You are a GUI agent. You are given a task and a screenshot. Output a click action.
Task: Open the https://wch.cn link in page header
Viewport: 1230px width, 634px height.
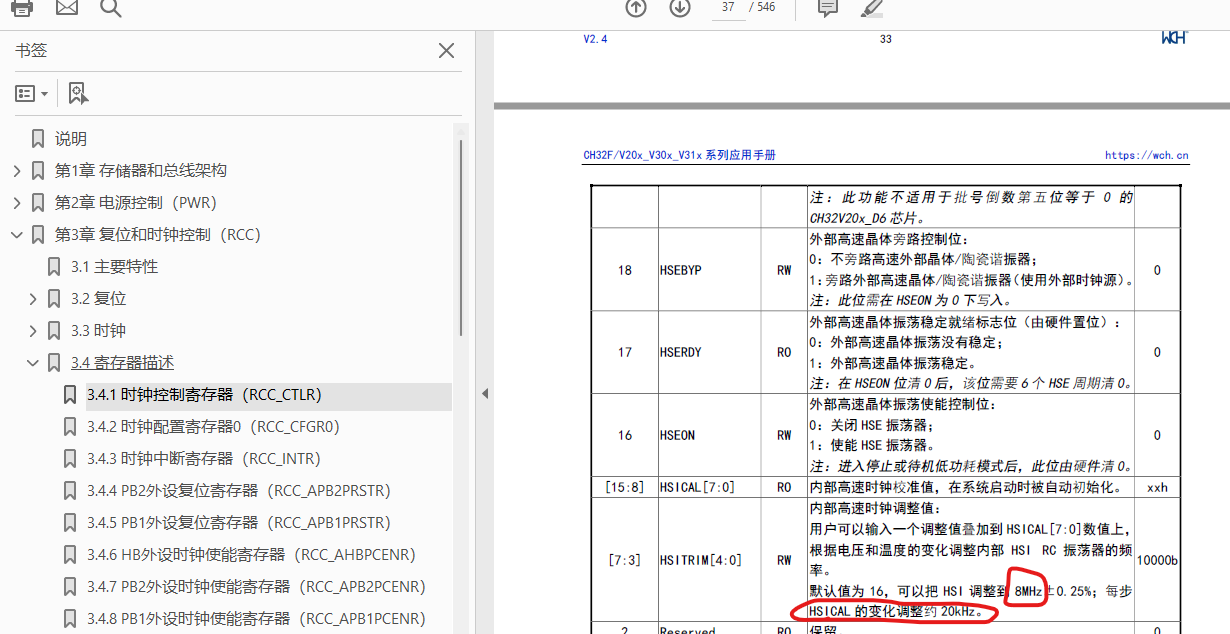[x=1147, y=155]
